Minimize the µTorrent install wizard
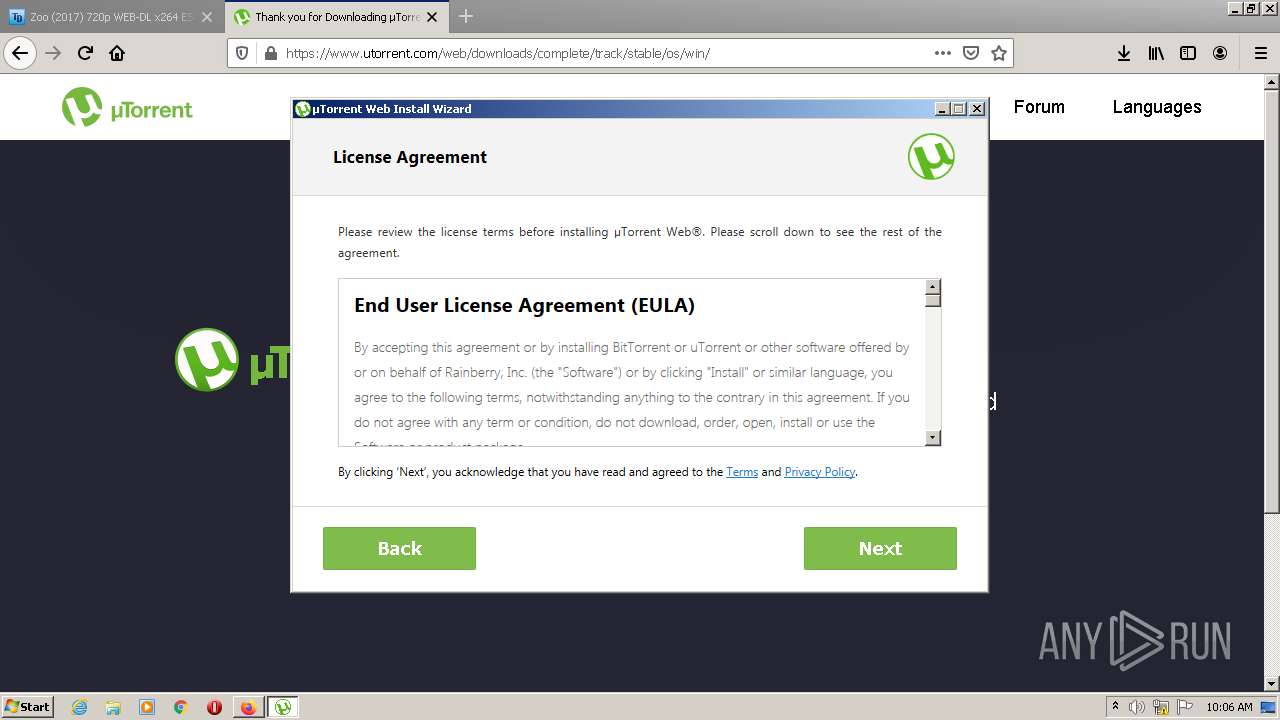Screen dimensions: 1280x720 coord(942,109)
